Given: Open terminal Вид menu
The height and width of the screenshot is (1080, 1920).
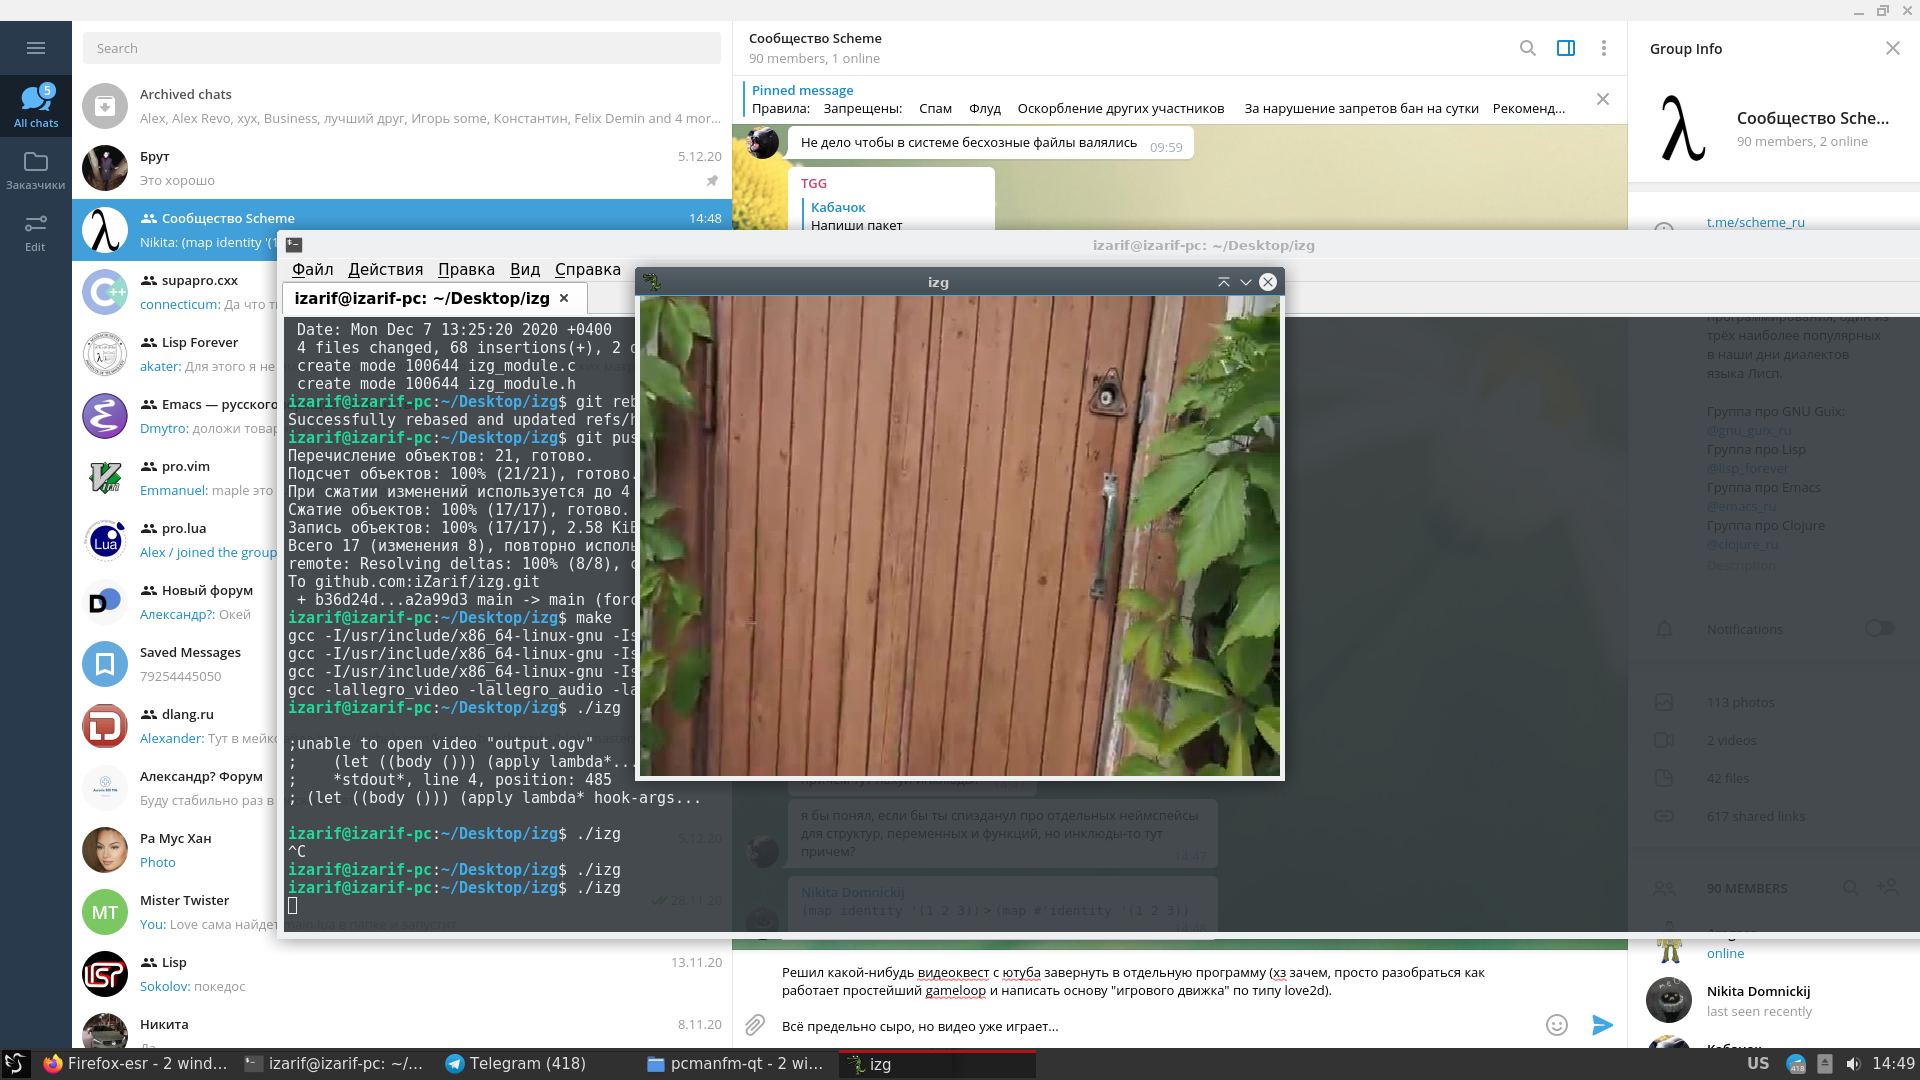Looking at the screenshot, I should point(525,269).
